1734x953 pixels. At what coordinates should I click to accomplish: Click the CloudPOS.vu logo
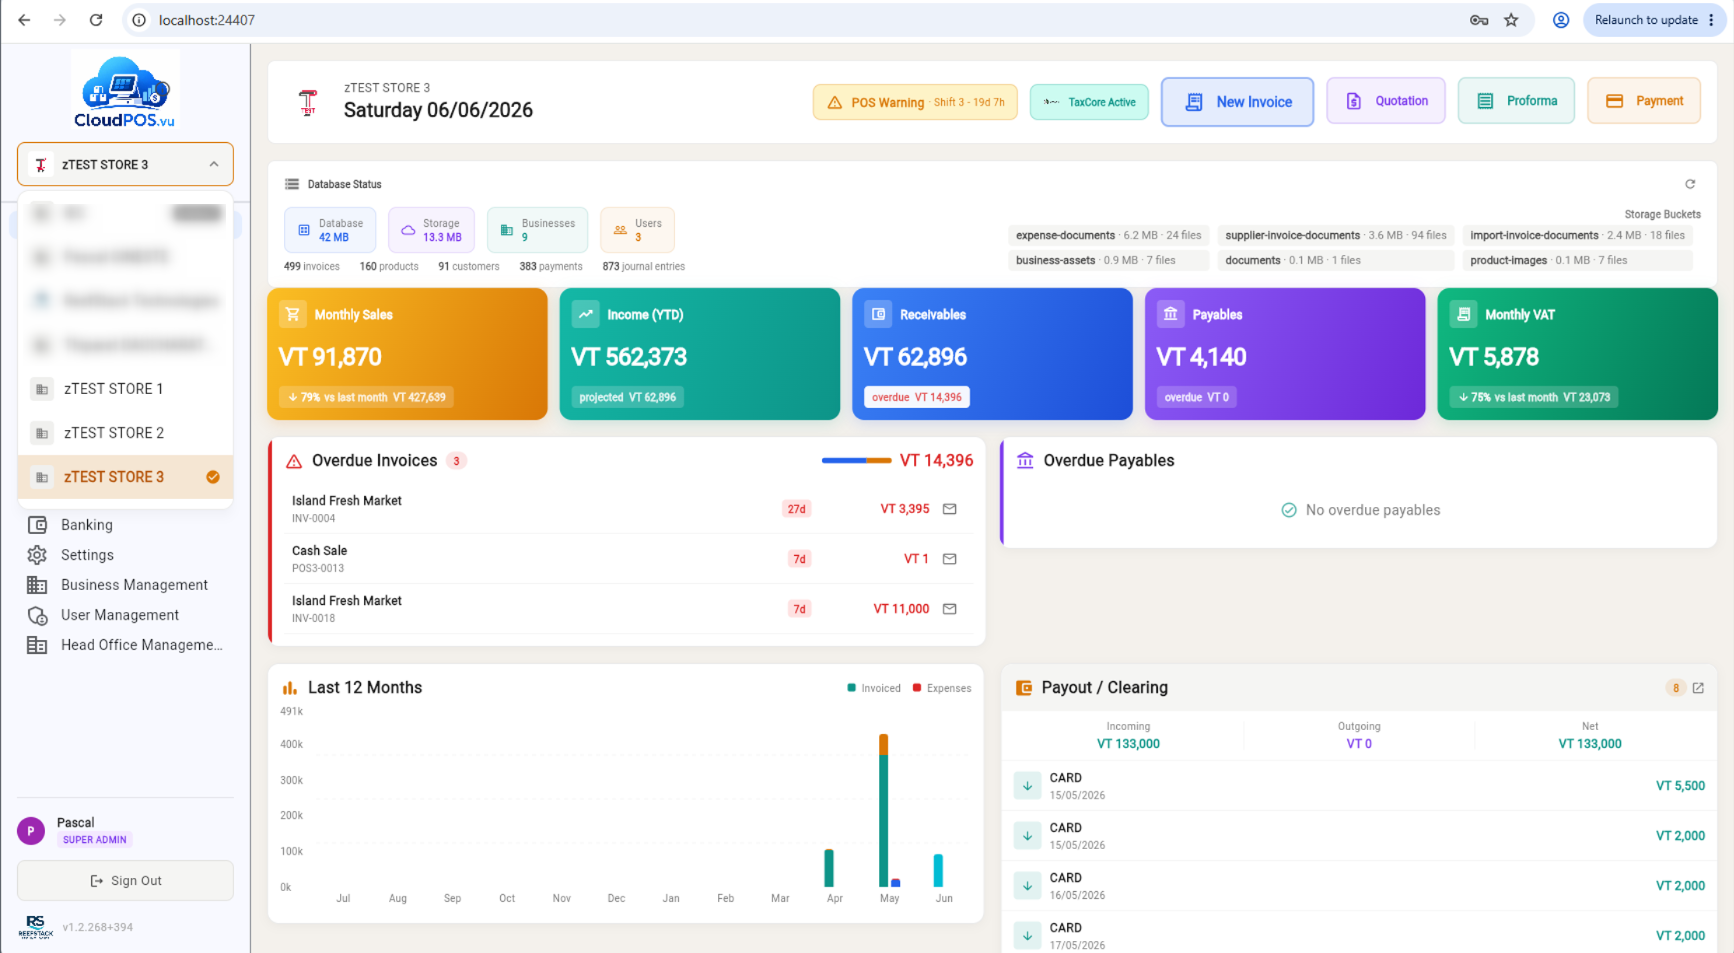[125, 92]
